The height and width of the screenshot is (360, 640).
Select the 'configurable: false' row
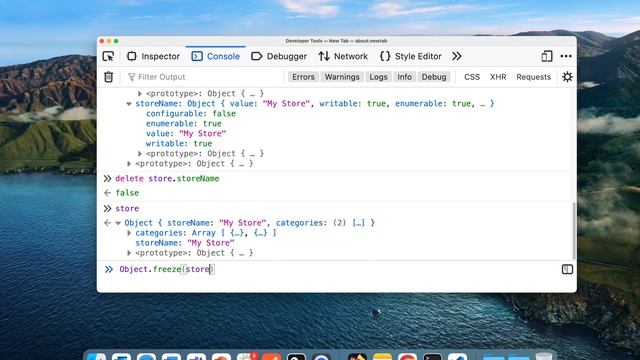coord(191,113)
